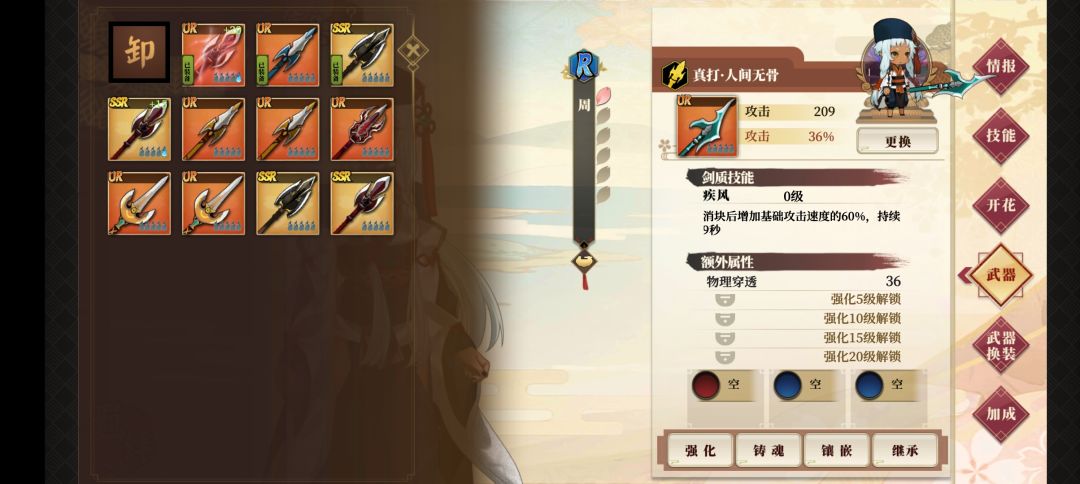Select the black SSR axe in the top row
Viewport: 1080px width, 484px height.
362,55
